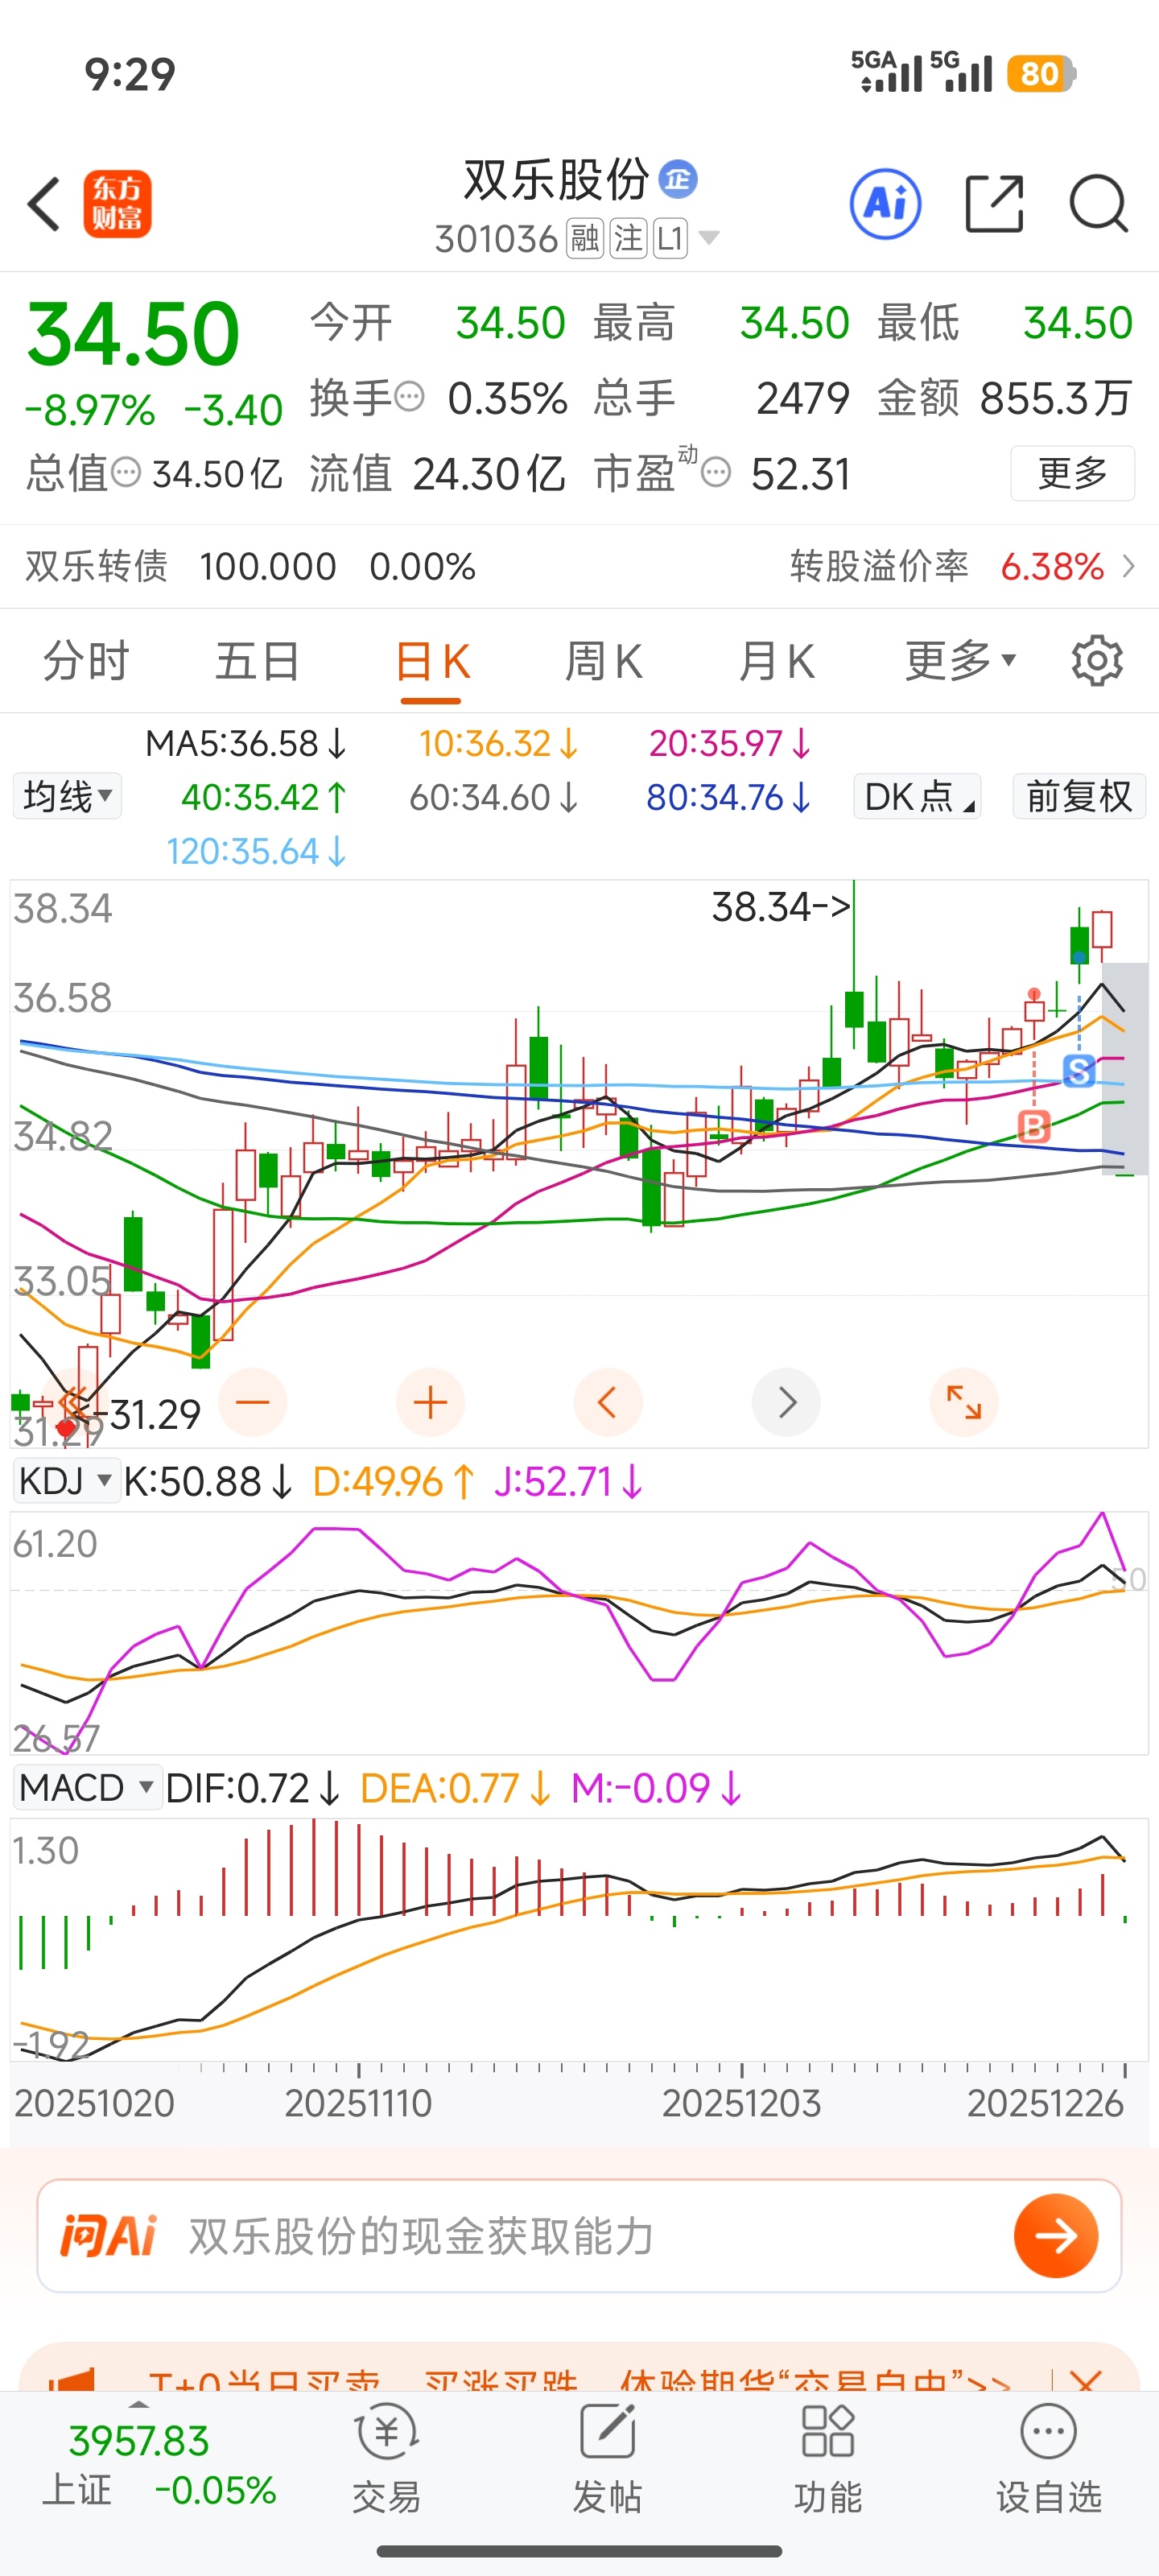
Task: Tap the 注 registration badge
Action: tap(628, 239)
